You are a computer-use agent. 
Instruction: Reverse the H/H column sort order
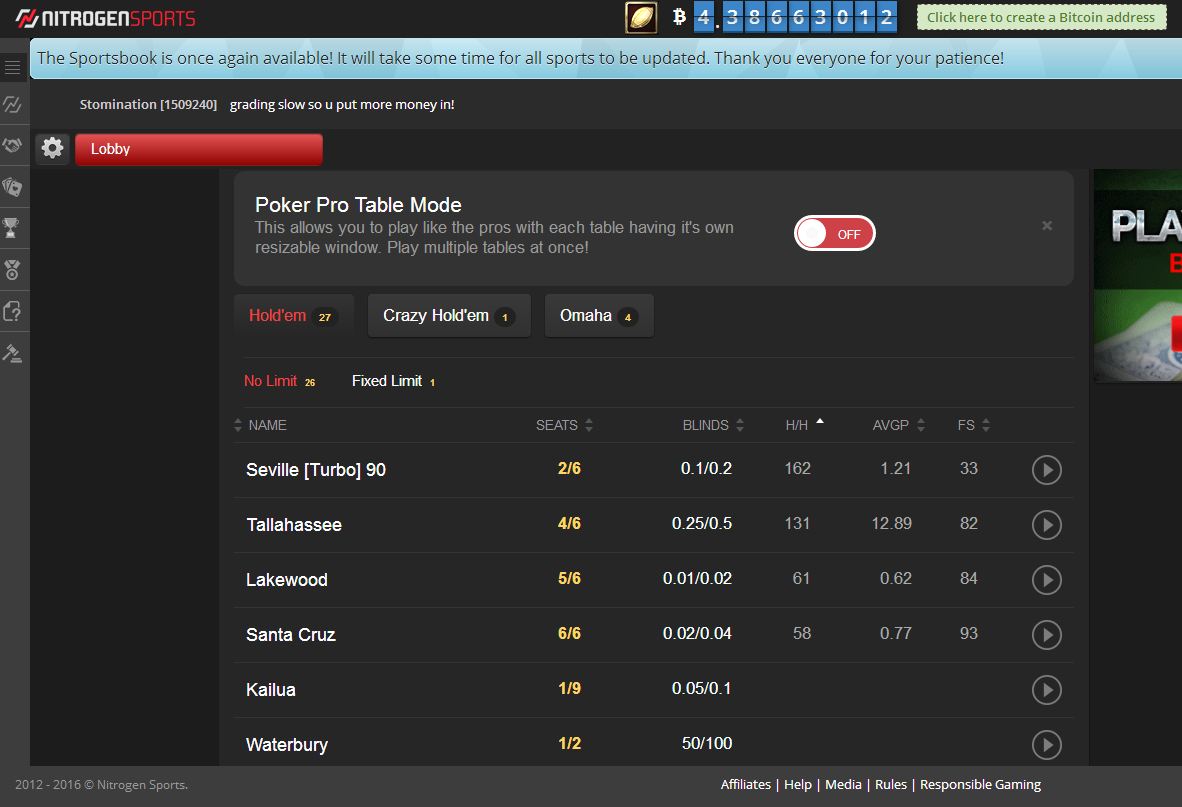800,425
